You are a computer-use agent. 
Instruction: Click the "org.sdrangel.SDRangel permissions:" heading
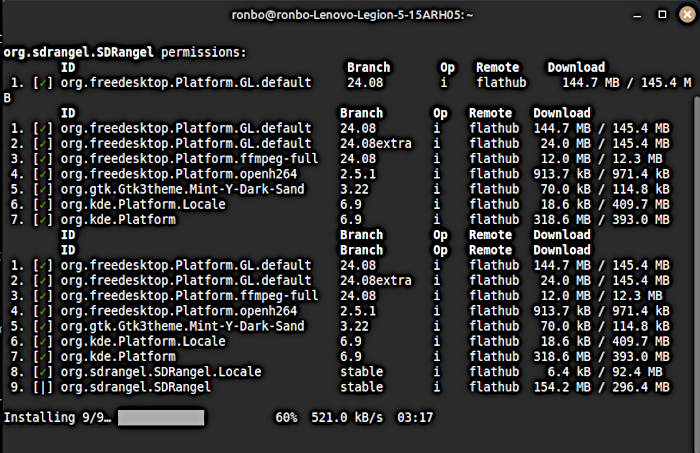click(x=125, y=52)
